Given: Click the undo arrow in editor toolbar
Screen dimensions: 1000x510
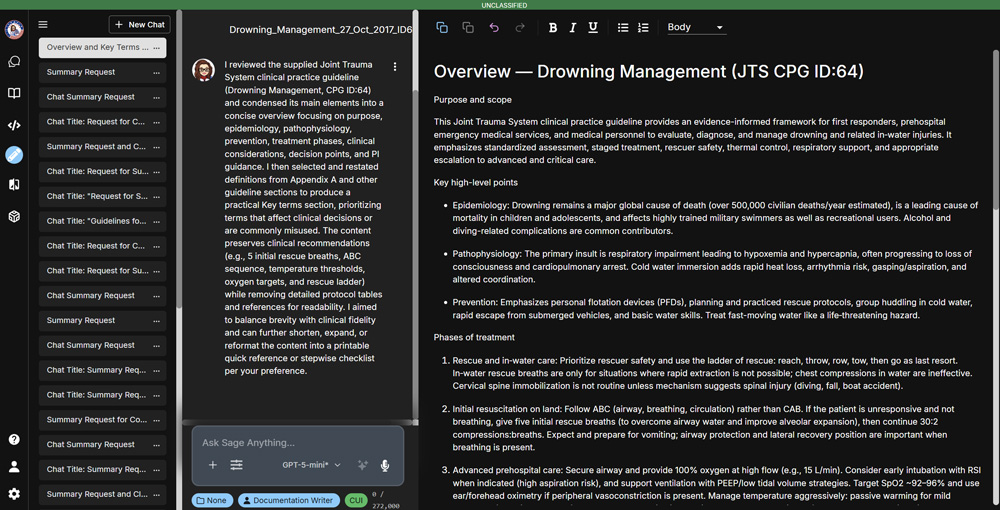Looking at the screenshot, I should coord(494,28).
